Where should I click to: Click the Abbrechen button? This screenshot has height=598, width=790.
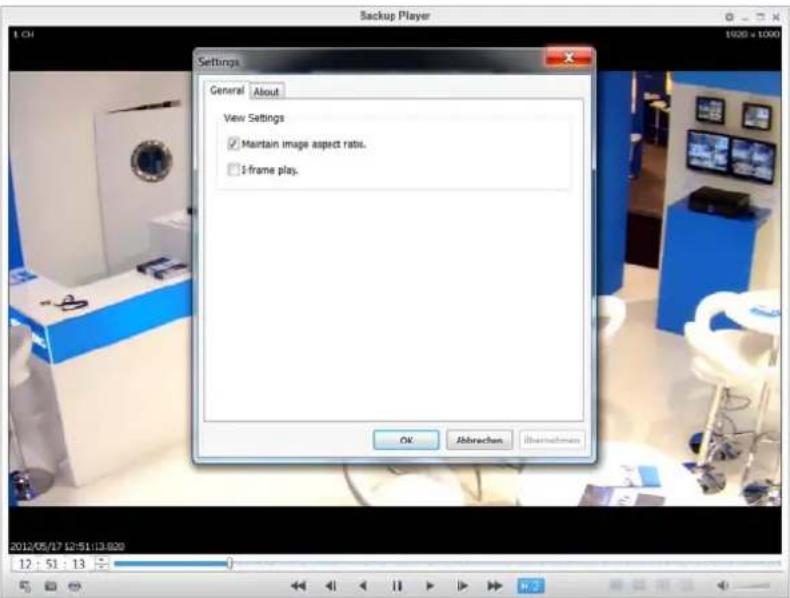coord(479,440)
